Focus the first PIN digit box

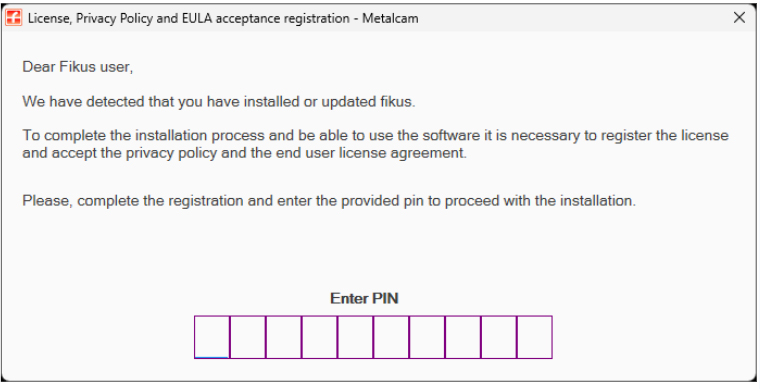pos(212,337)
